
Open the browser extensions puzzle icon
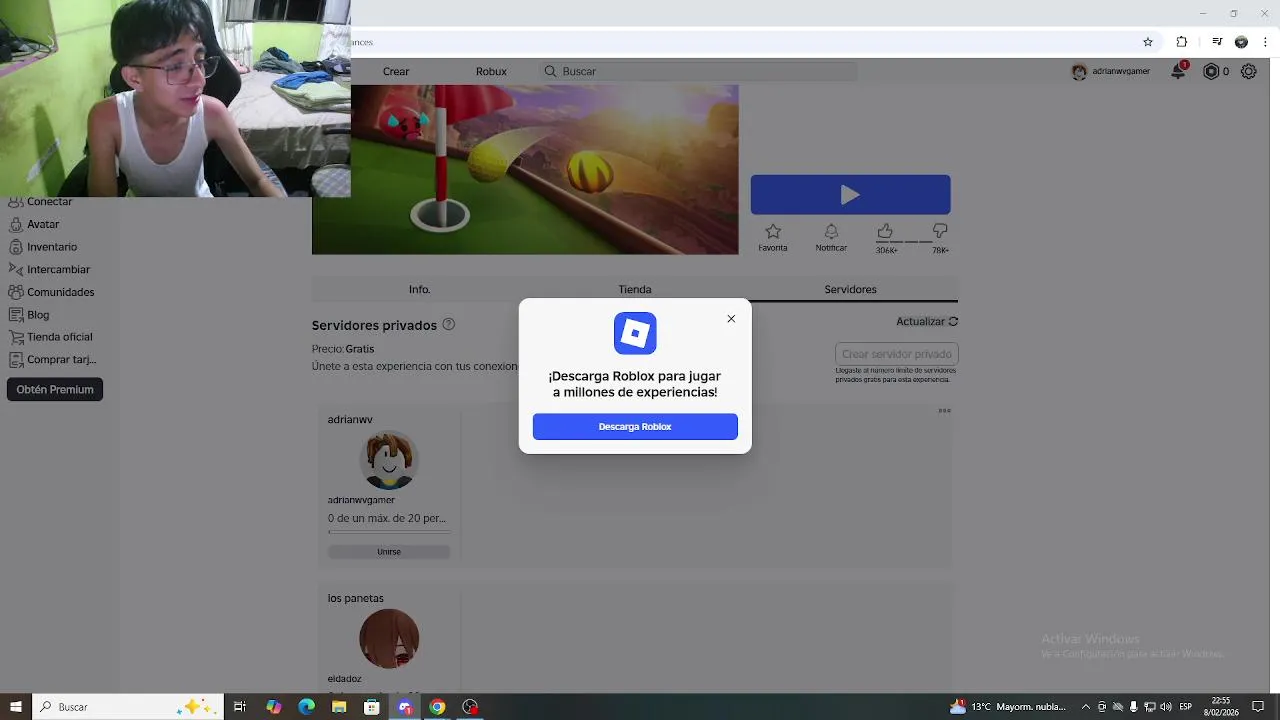click(x=1182, y=42)
